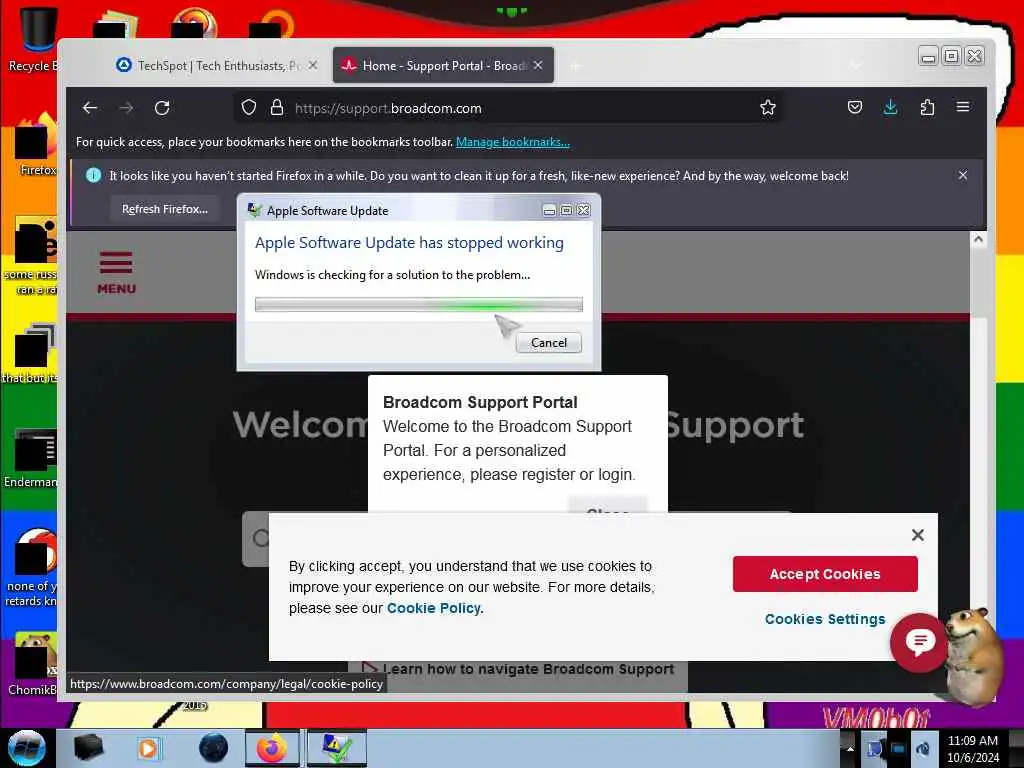This screenshot has height=768, width=1024.
Task: Show site security padlock info
Action: tap(277, 108)
